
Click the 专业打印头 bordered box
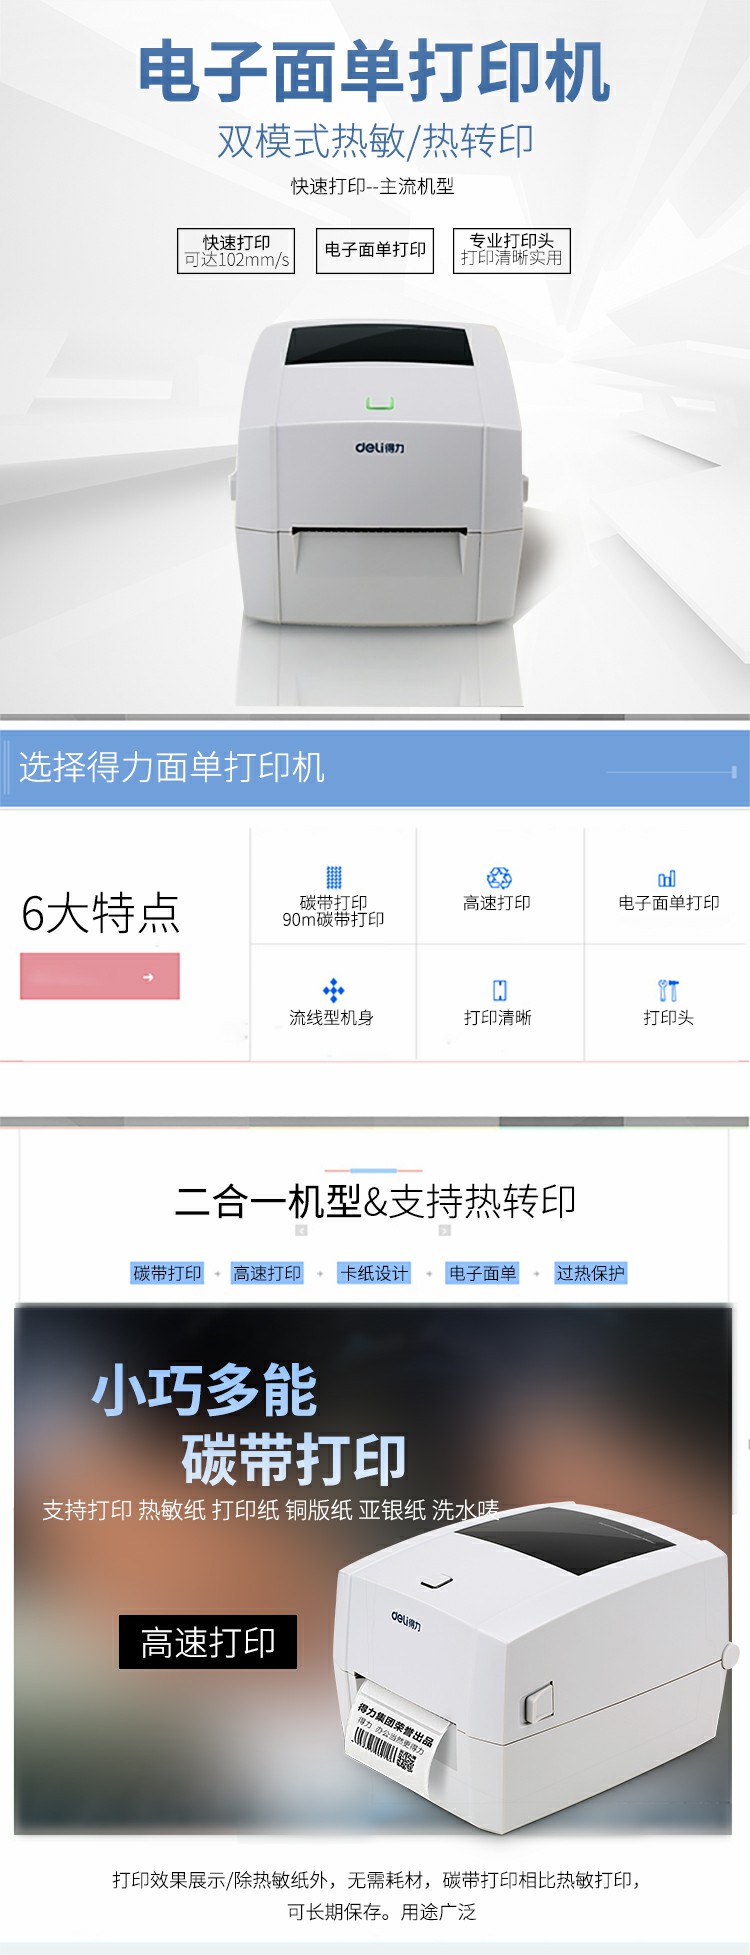pyautogui.click(x=512, y=251)
